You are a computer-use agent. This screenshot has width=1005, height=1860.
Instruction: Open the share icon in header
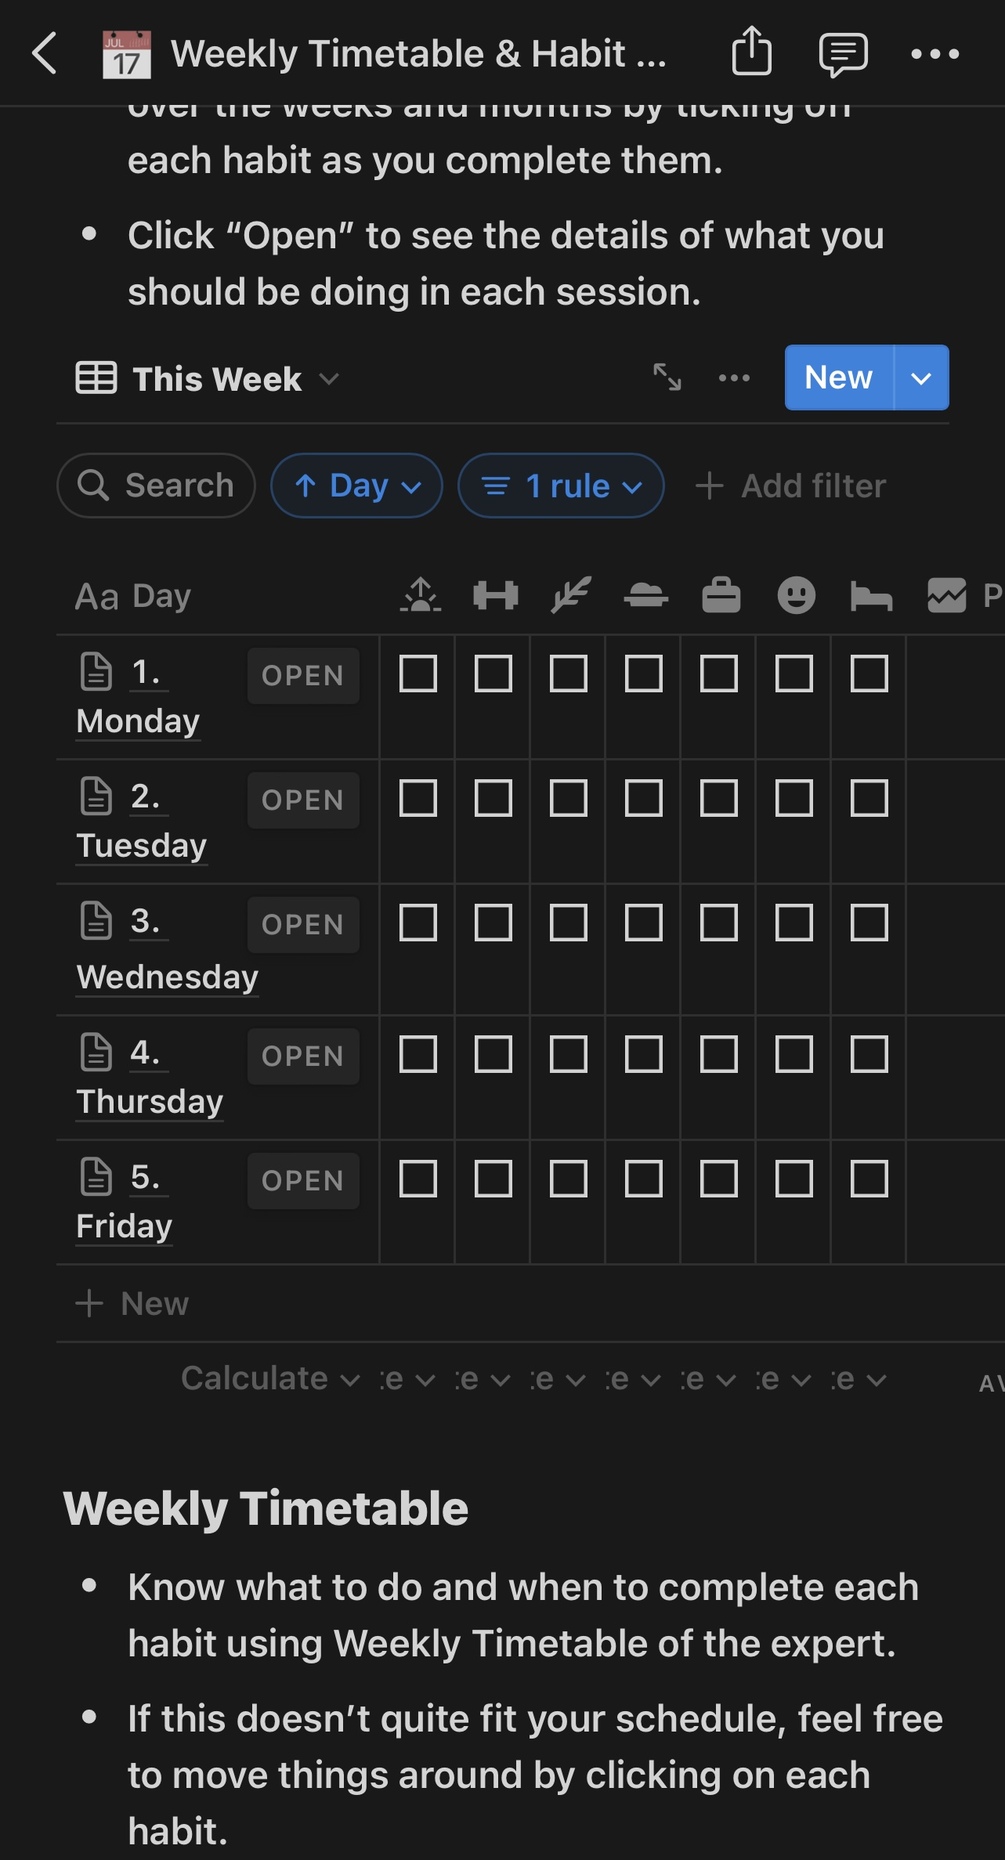point(751,52)
